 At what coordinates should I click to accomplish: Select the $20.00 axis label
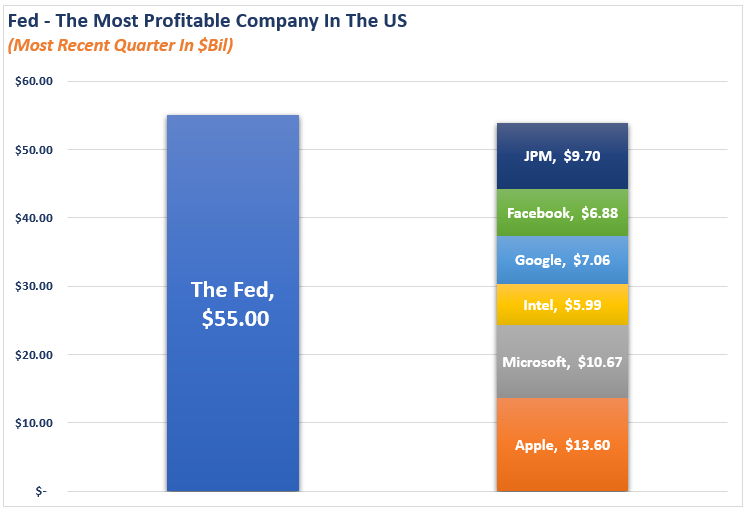tap(34, 355)
